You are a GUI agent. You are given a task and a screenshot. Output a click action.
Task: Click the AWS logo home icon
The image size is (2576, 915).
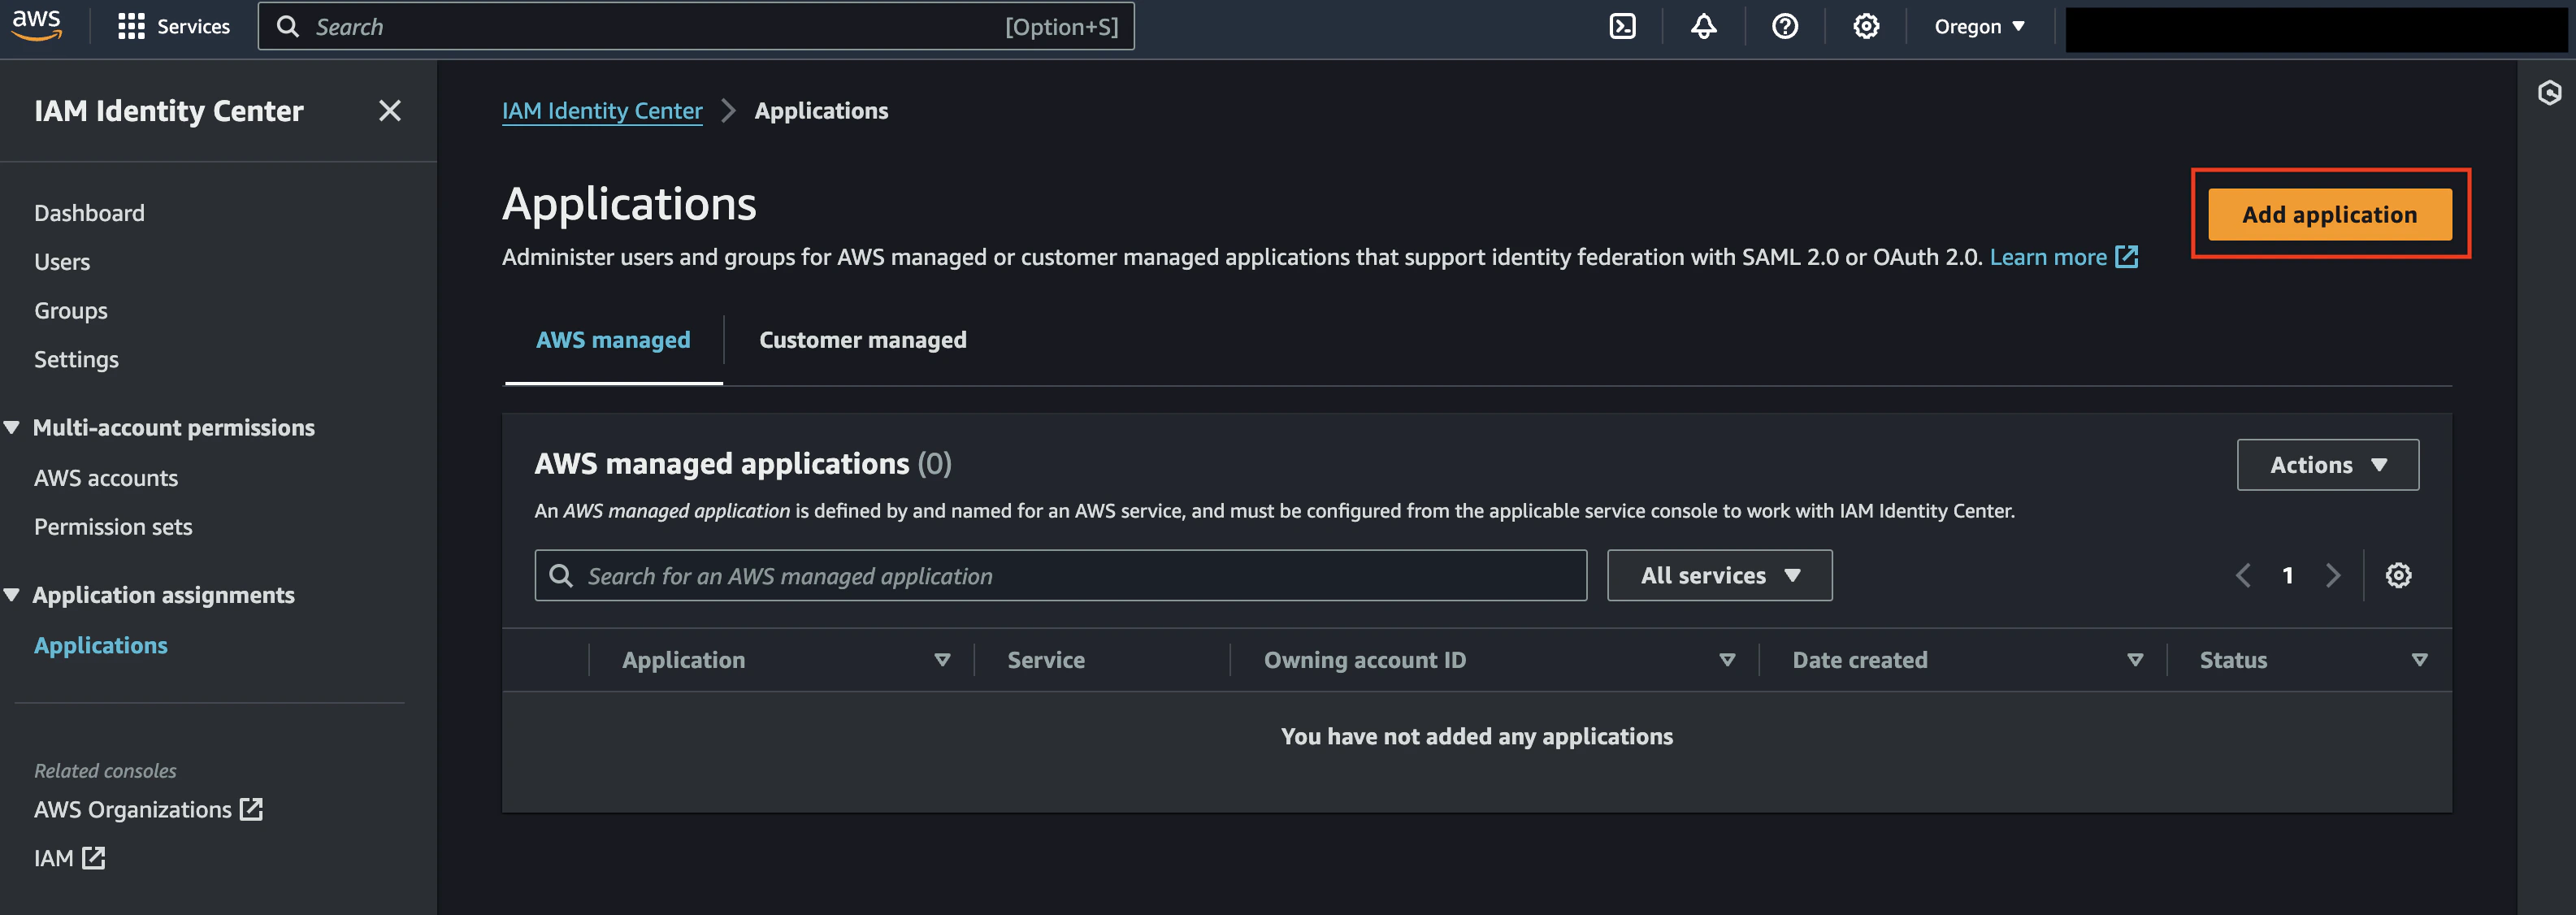pos(37,24)
